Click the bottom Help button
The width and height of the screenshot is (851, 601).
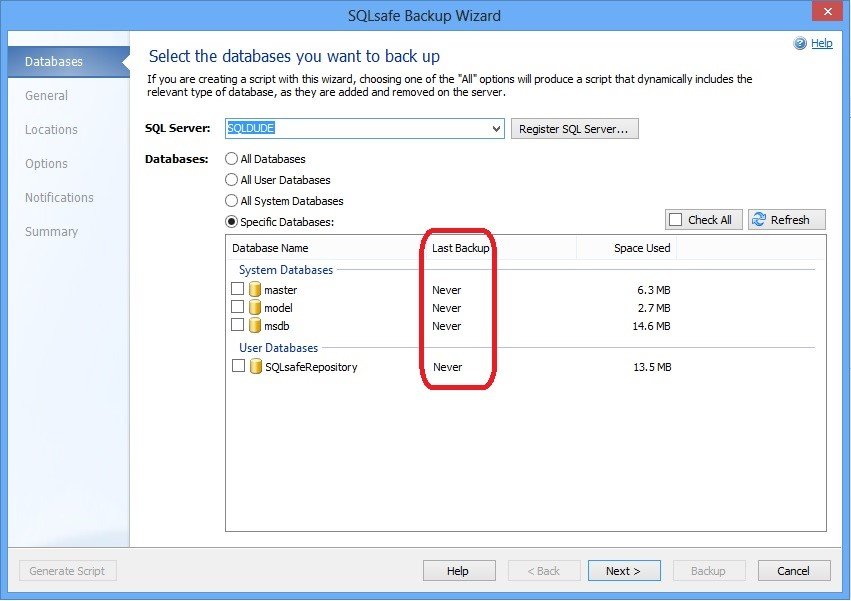point(459,571)
